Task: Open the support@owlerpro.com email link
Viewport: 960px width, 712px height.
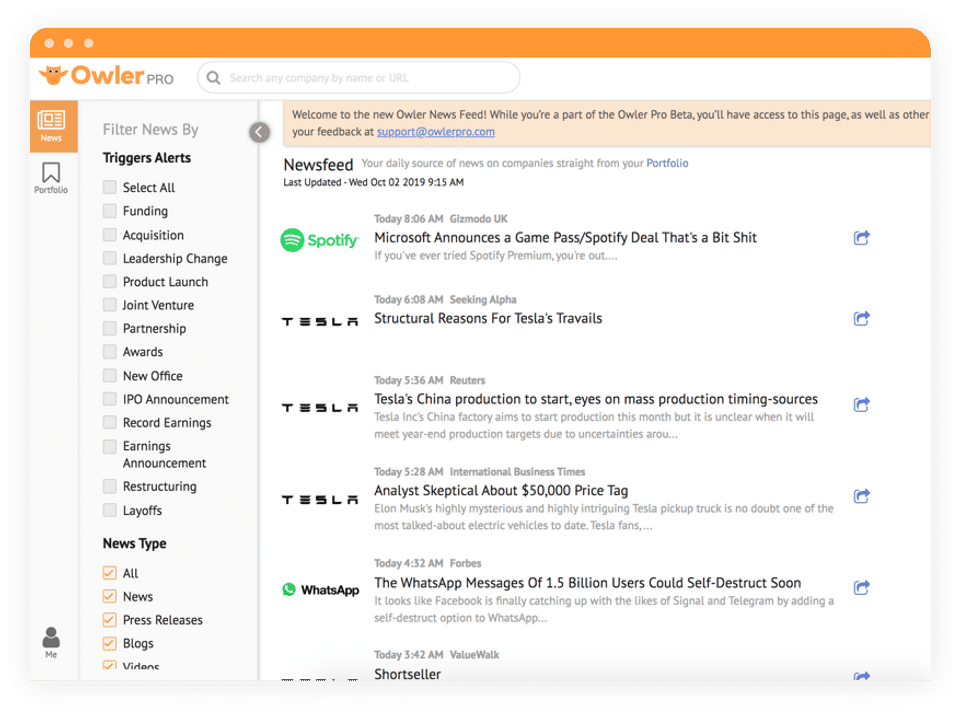Action: 436,132
